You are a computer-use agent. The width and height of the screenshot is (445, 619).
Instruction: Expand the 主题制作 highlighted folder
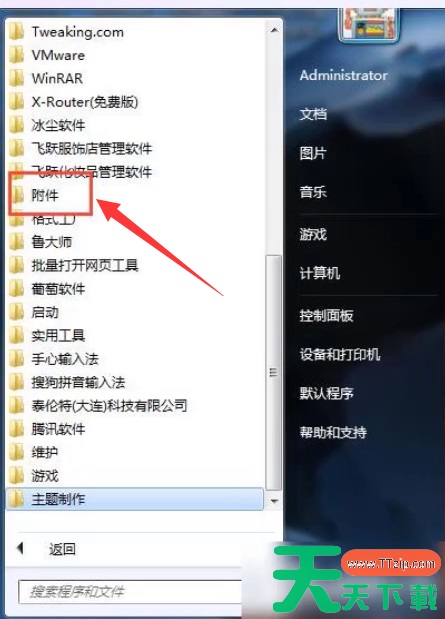pyautogui.click(x=135, y=499)
